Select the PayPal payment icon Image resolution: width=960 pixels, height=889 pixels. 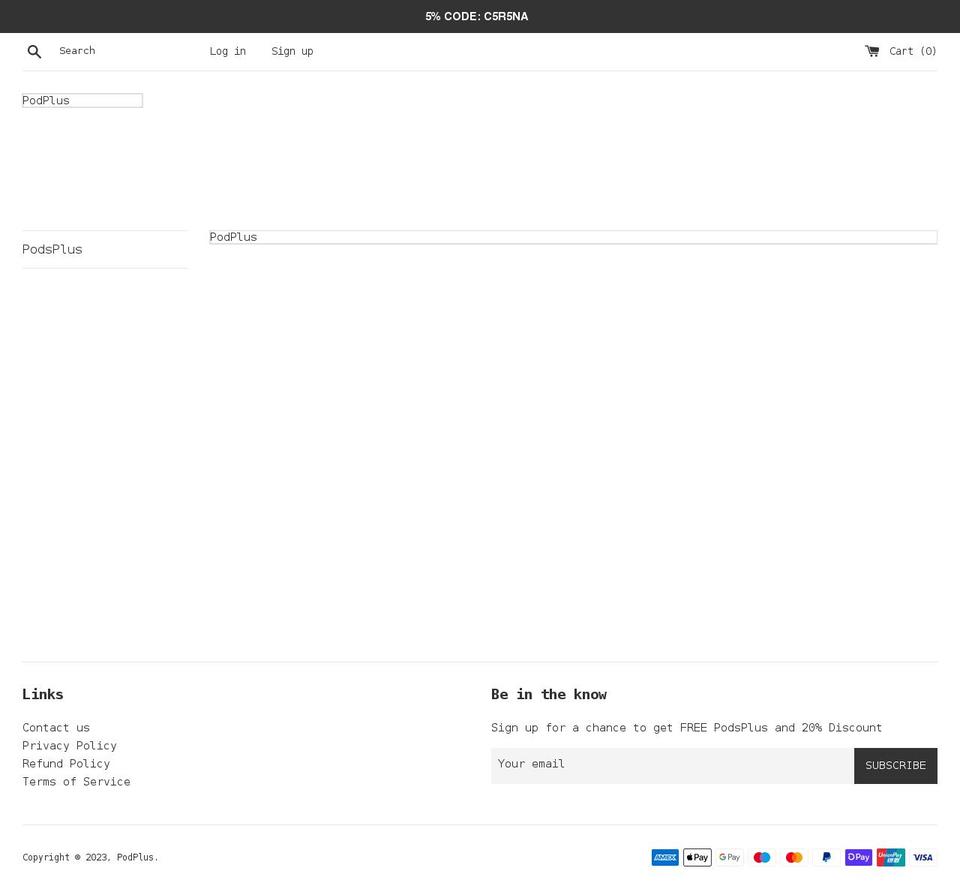[x=826, y=857]
